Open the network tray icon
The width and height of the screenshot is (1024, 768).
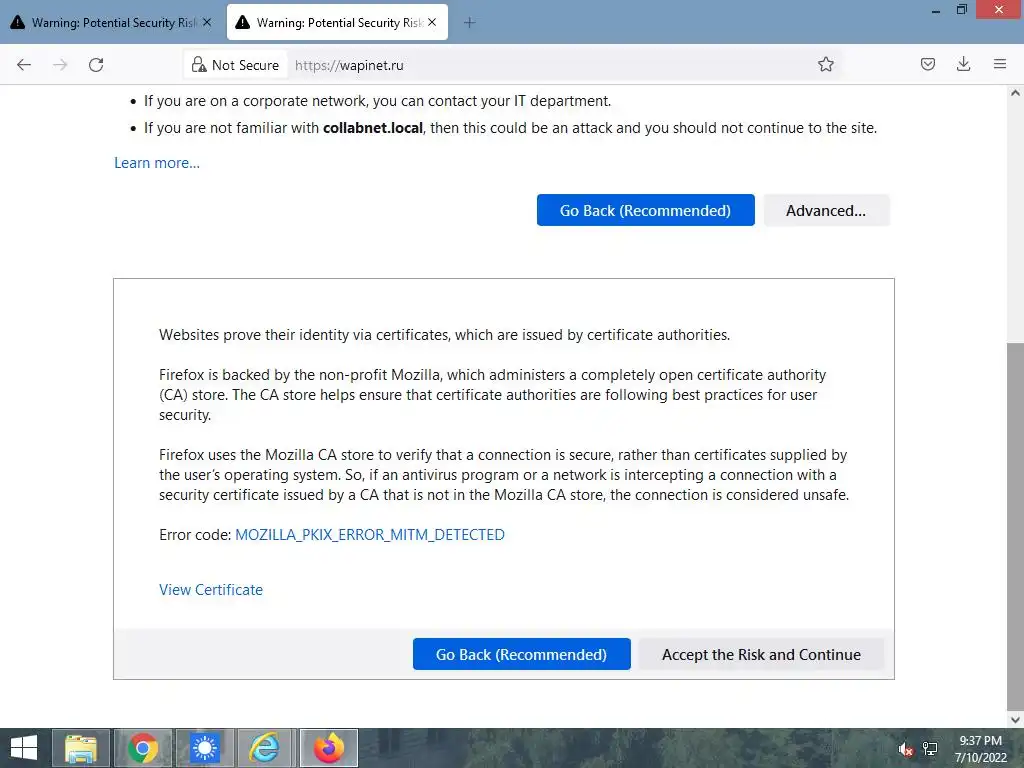930,749
